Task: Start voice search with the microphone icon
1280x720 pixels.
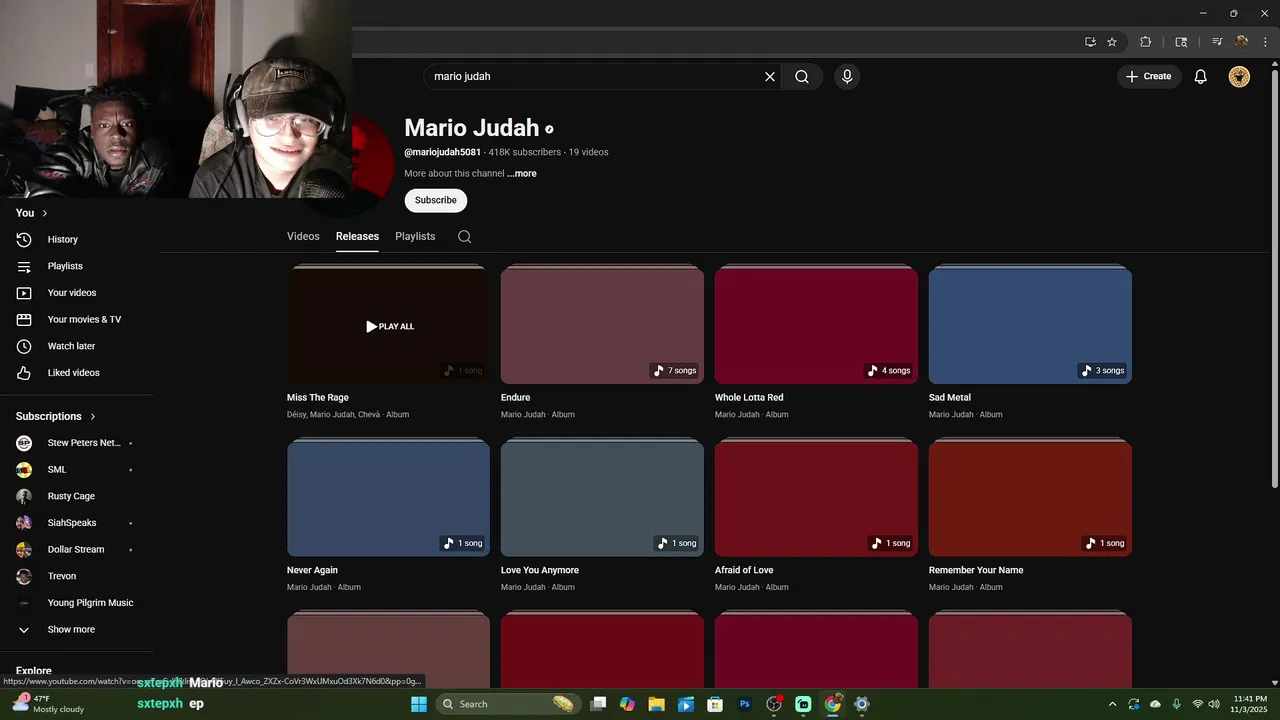Action: (847, 76)
